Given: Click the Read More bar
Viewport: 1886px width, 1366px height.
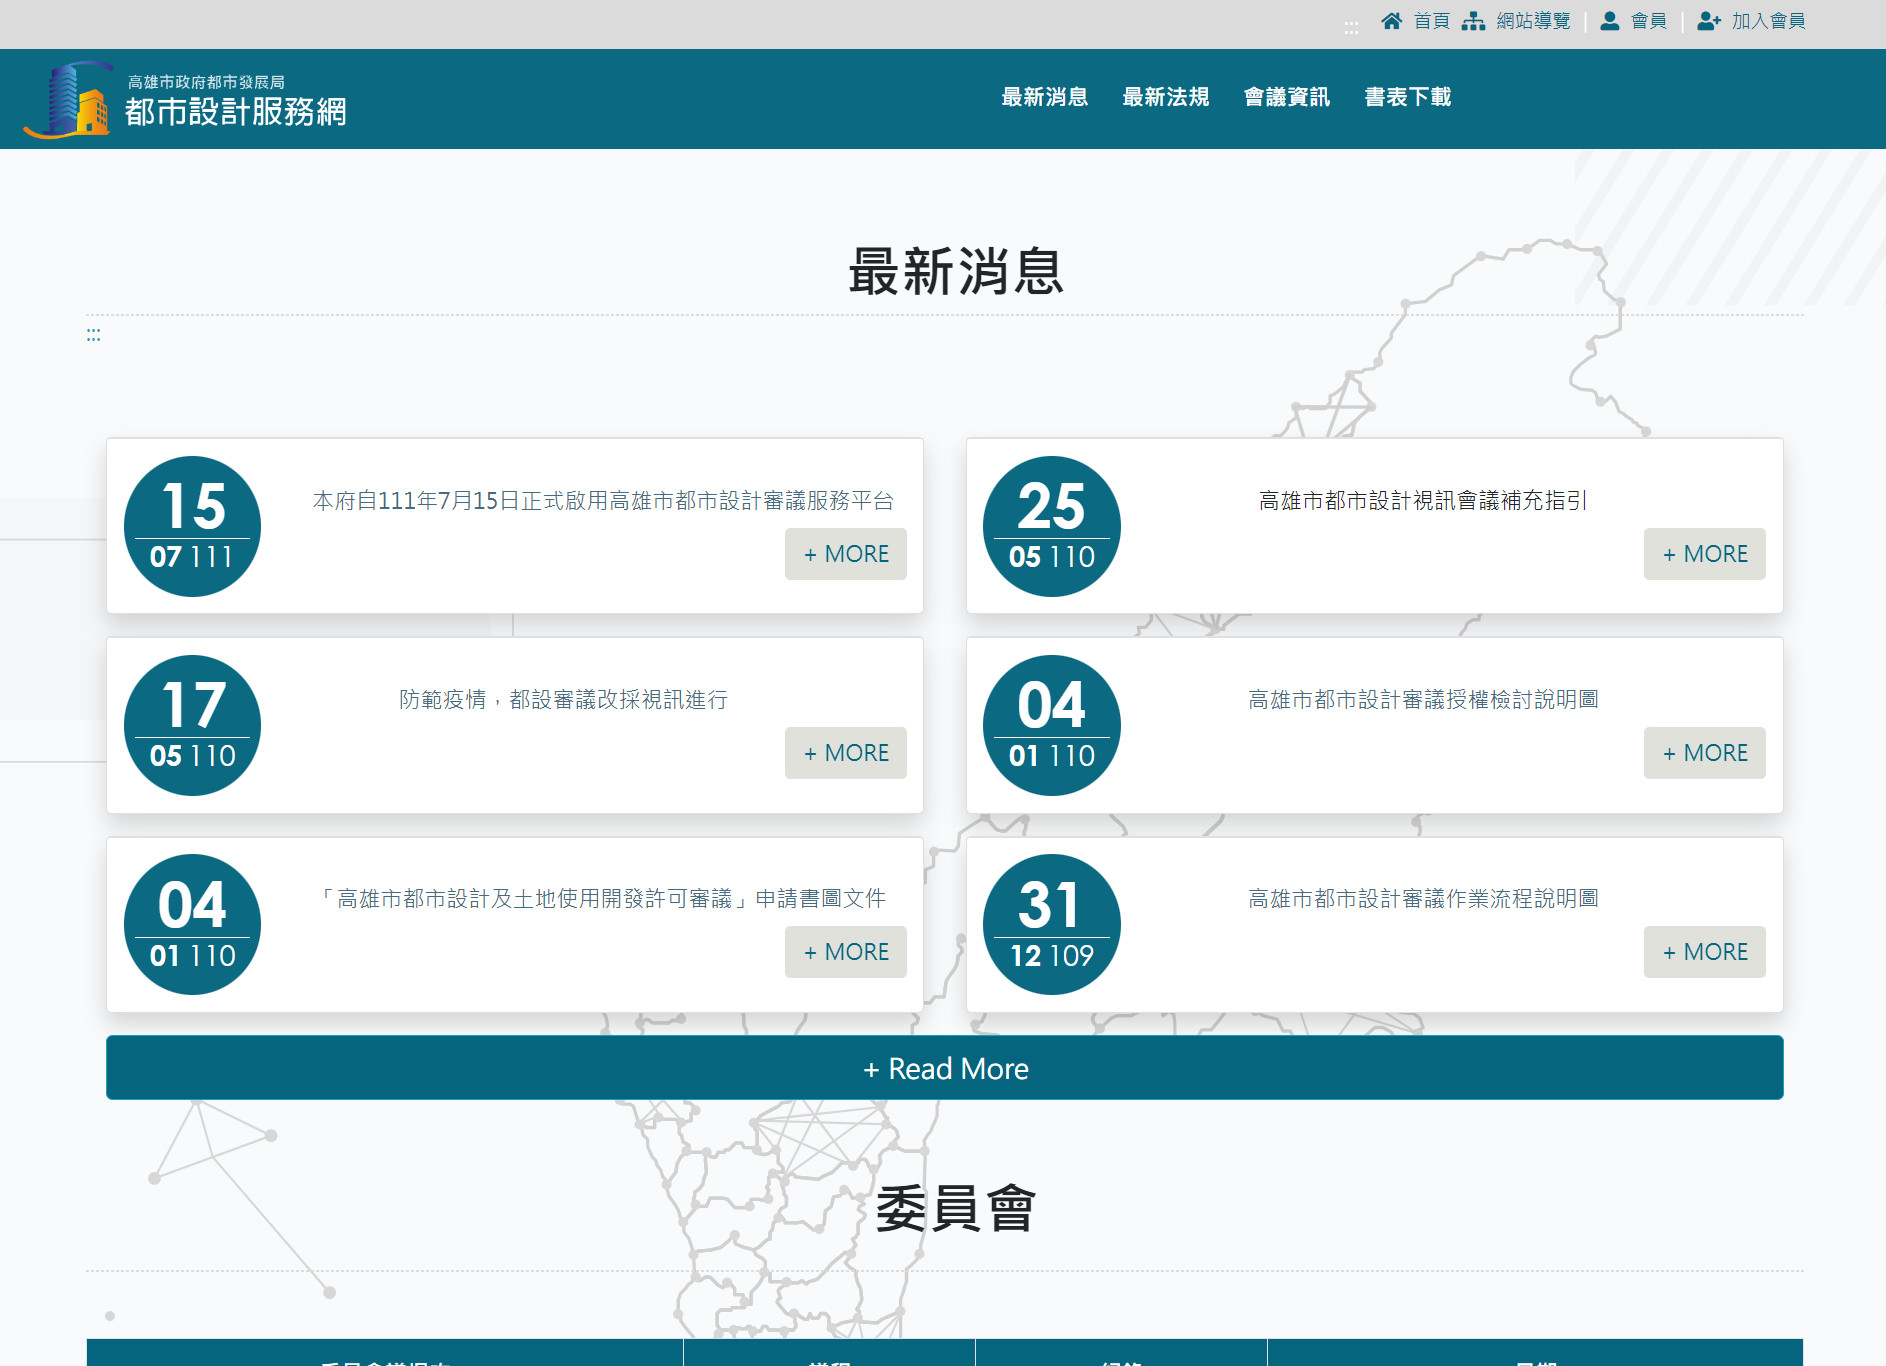Looking at the screenshot, I should click(945, 1068).
